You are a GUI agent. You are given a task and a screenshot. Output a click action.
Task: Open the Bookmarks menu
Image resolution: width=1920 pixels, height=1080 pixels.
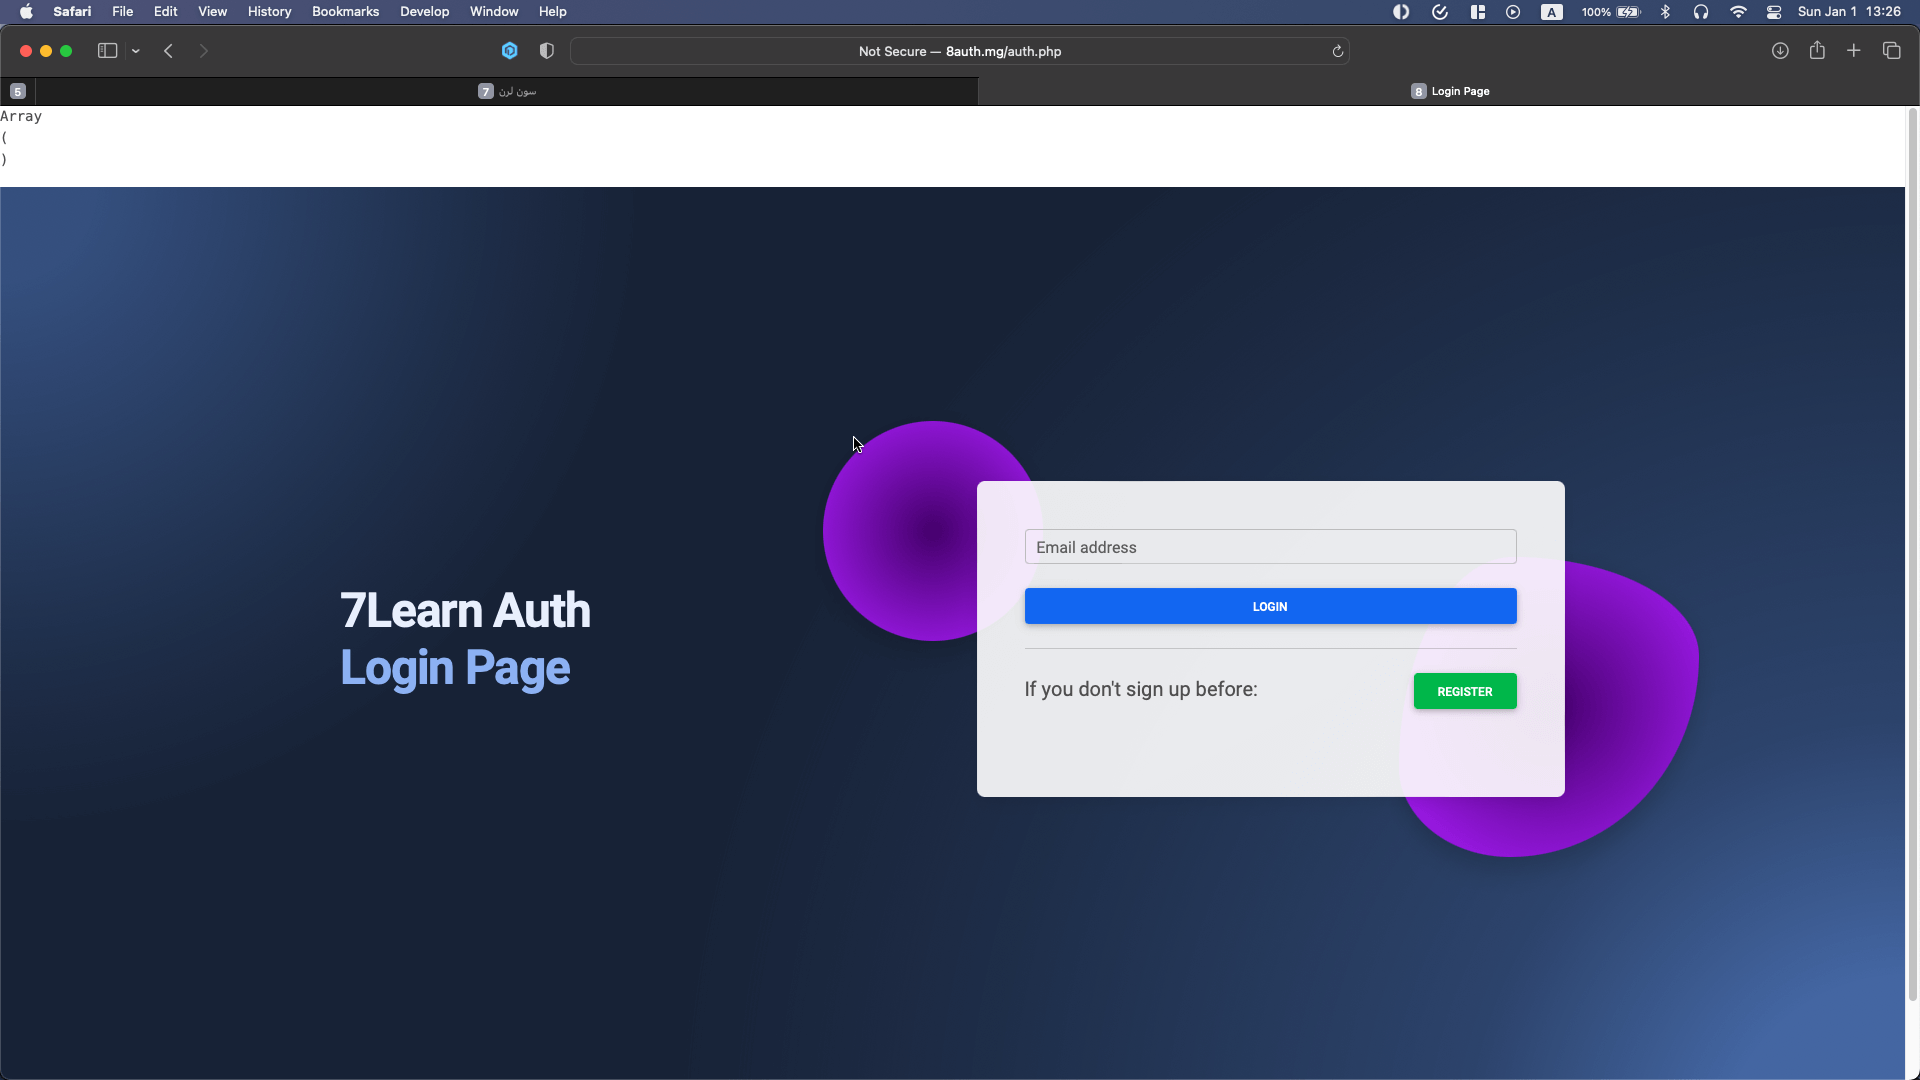(x=346, y=12)
